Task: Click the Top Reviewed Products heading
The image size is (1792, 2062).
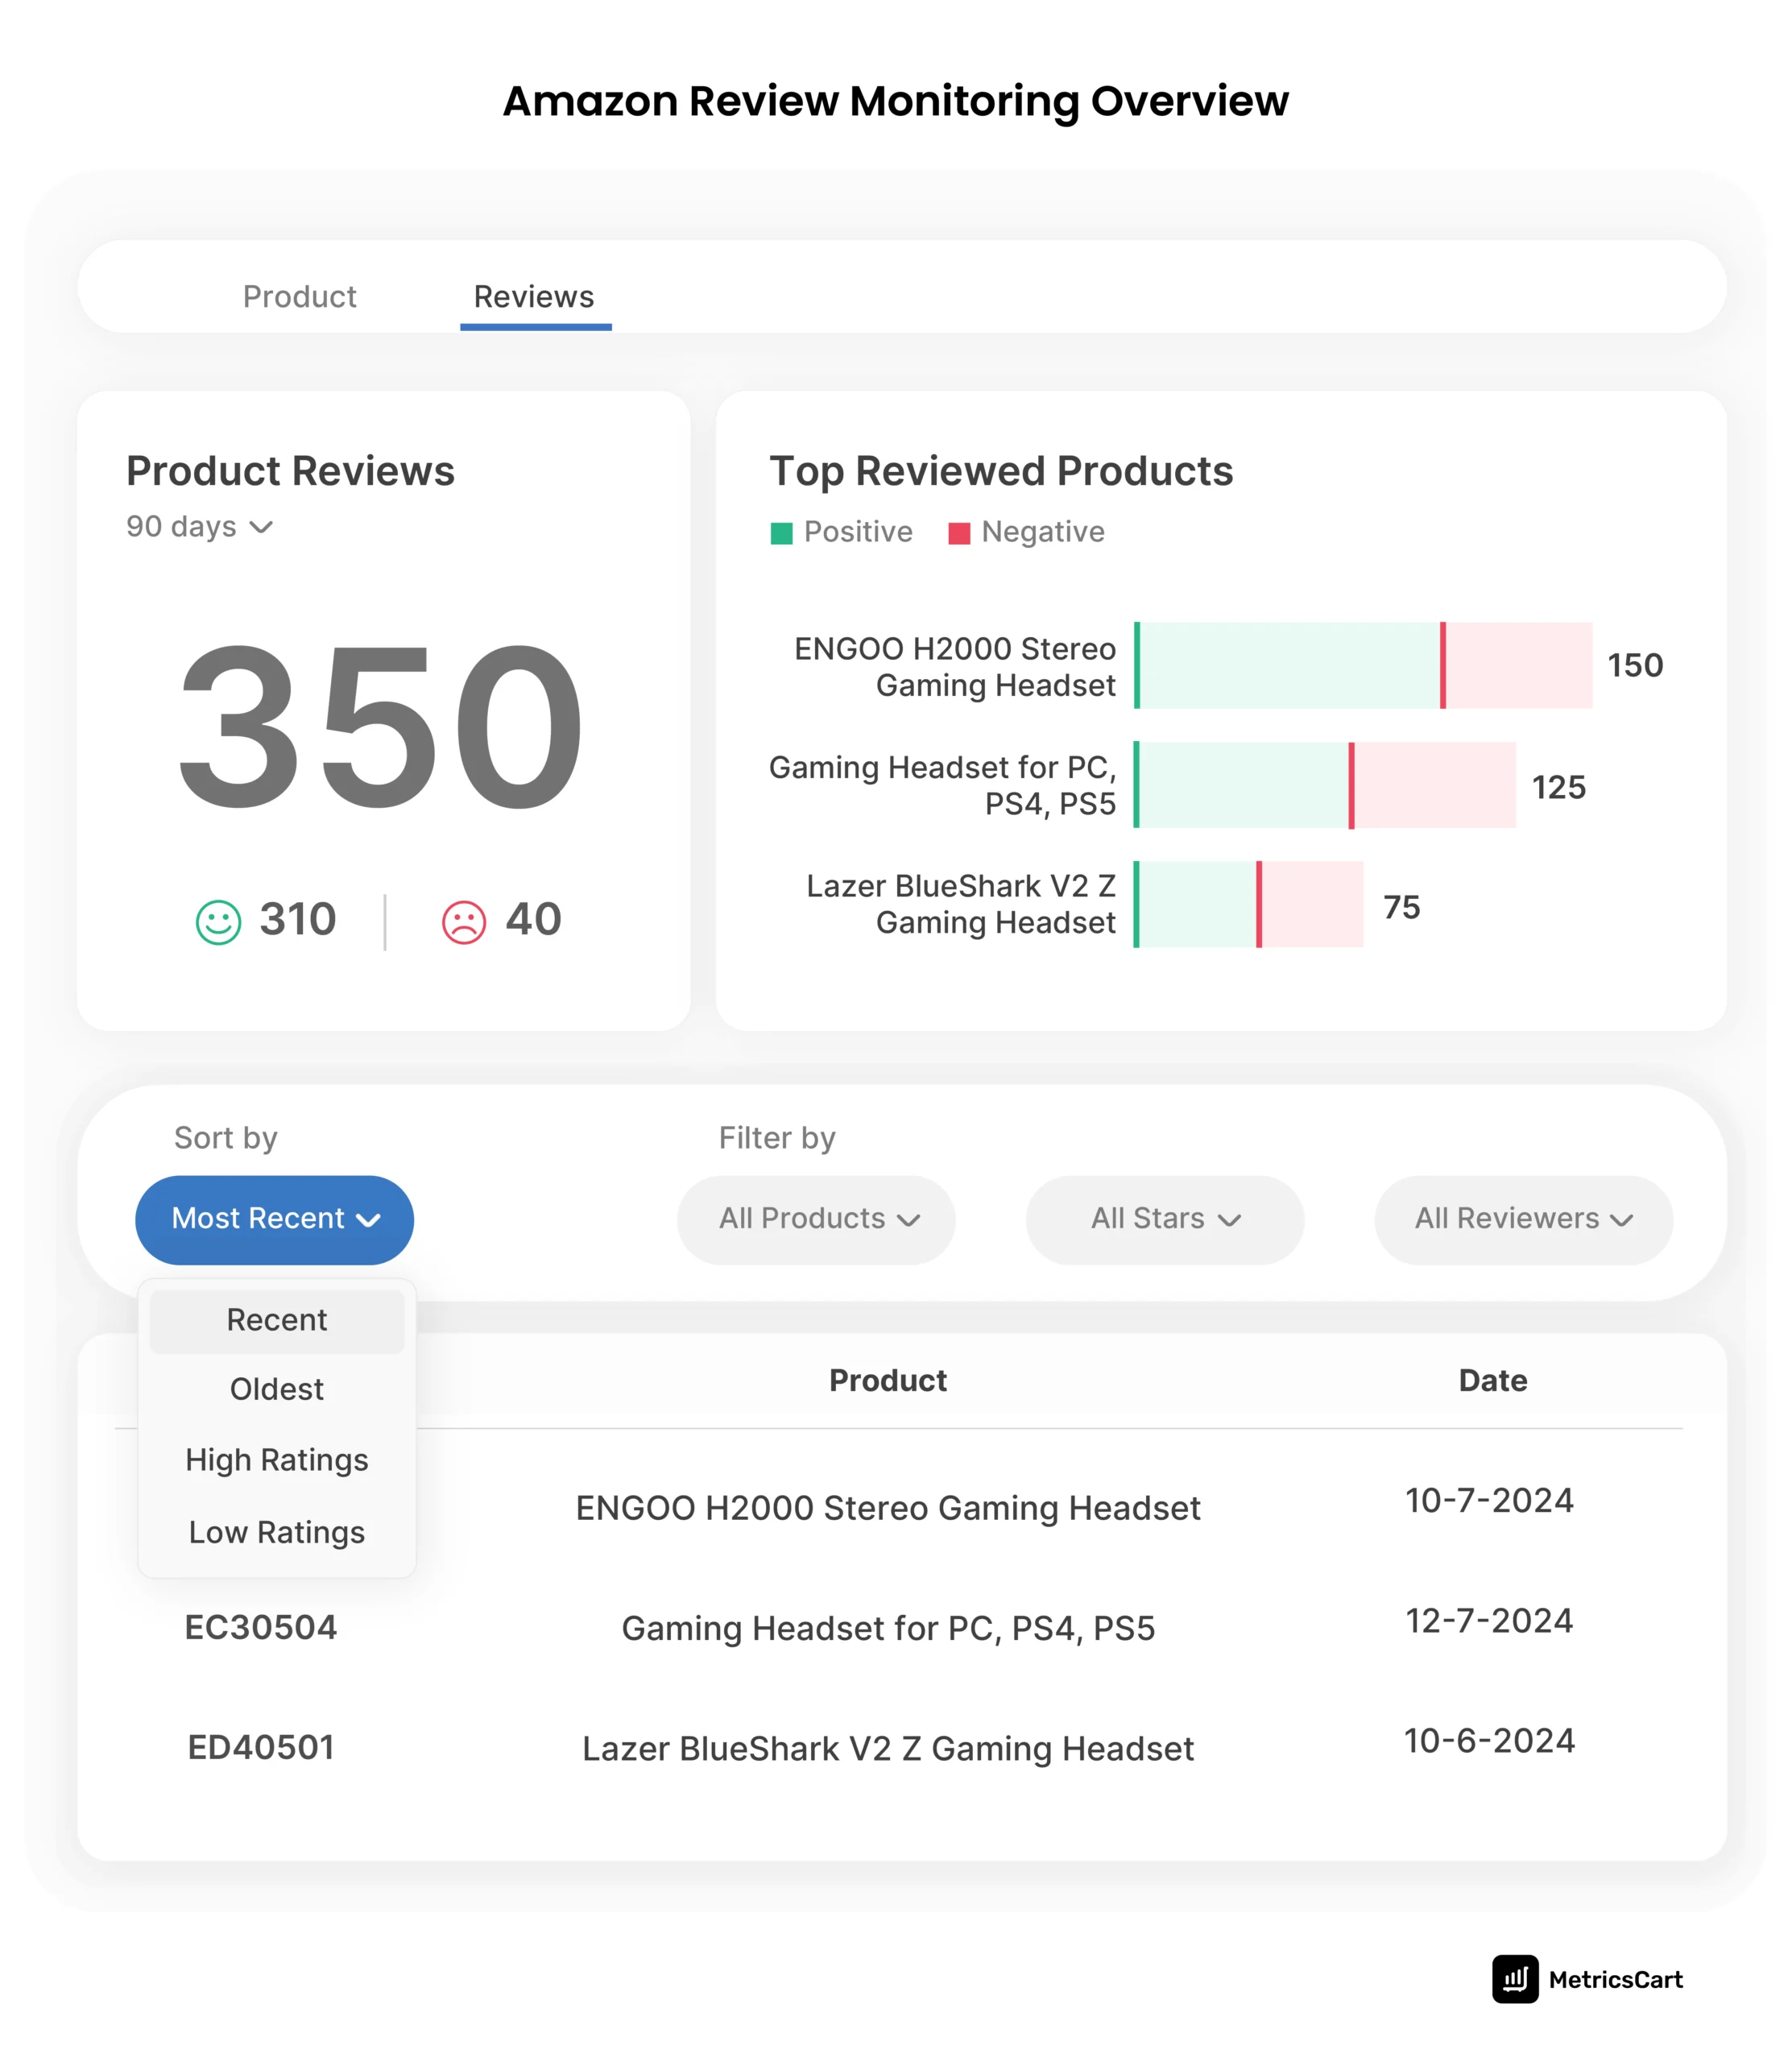Action: coord(1001,472)
